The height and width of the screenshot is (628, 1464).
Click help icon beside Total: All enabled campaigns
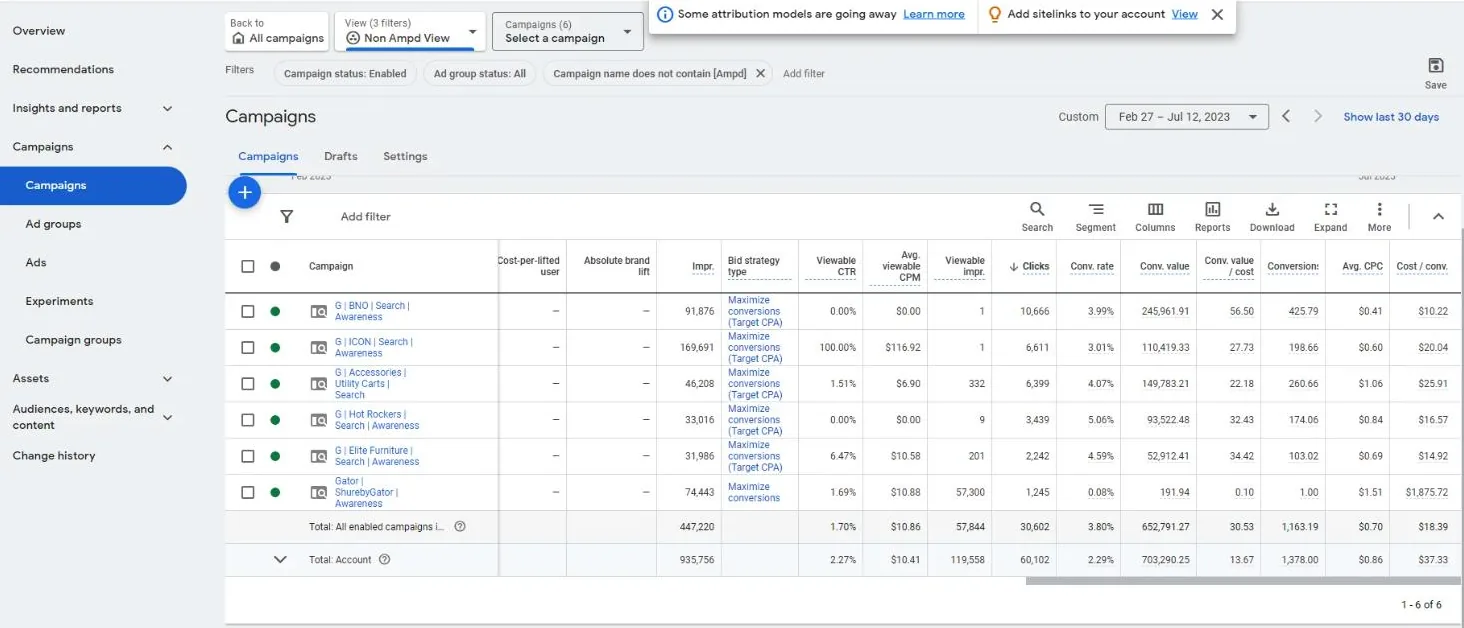[460, 526]
